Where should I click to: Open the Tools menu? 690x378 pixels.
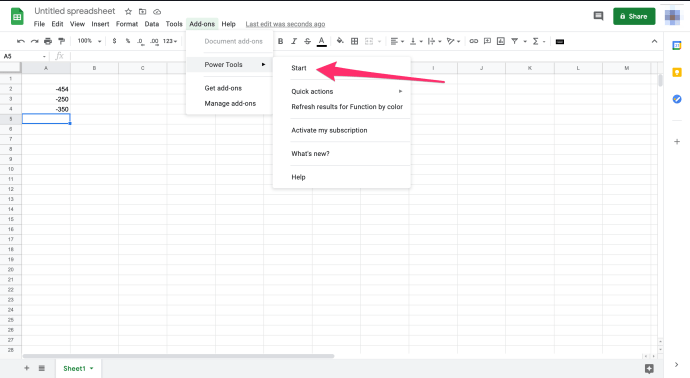point(174,24)
